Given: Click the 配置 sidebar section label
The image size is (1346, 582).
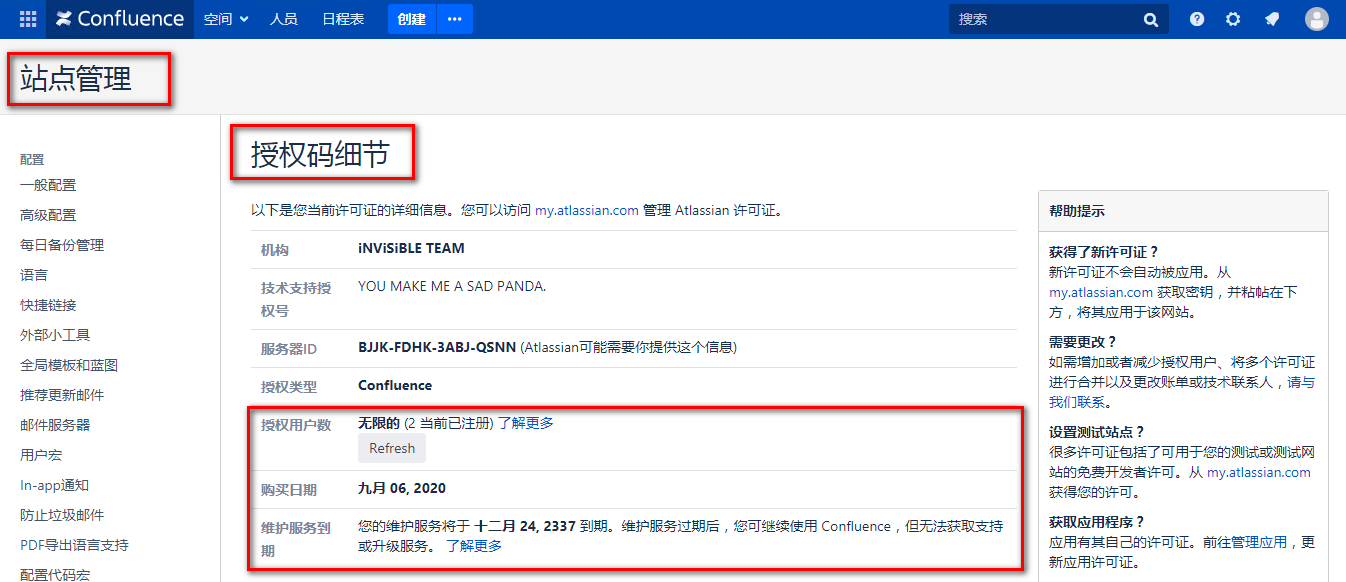Looking at the screenshot, I should pos(32,159).
